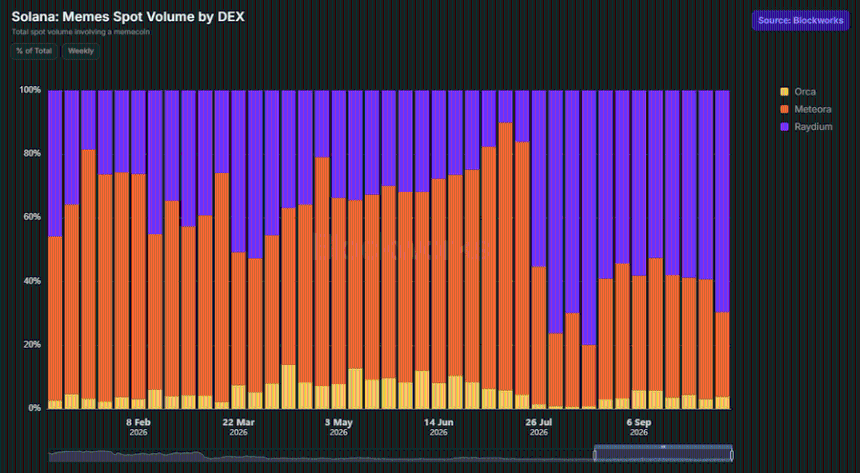Grab the right handle of range selector
The image size is (860, 473).
coord(732,455)
